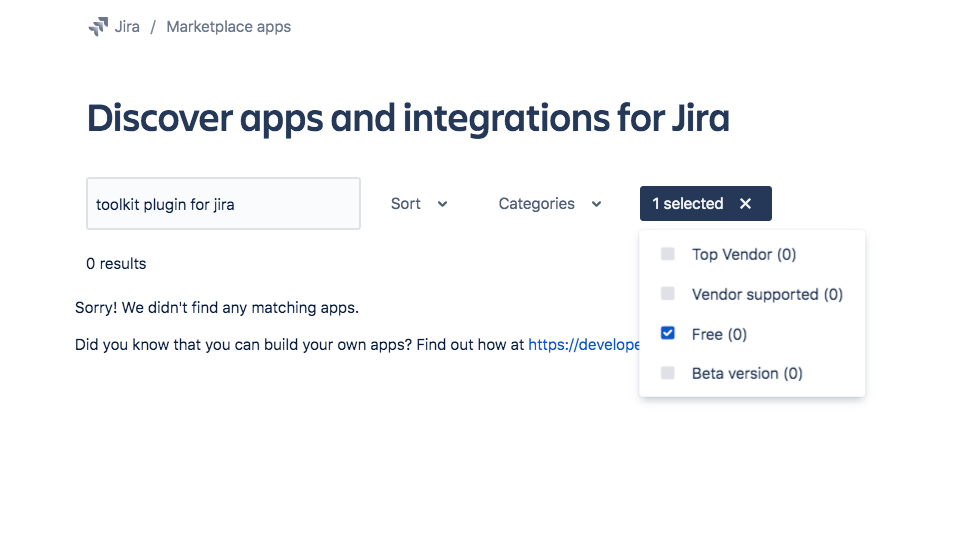Click the Sort chevron arrow

pos(442,204)
